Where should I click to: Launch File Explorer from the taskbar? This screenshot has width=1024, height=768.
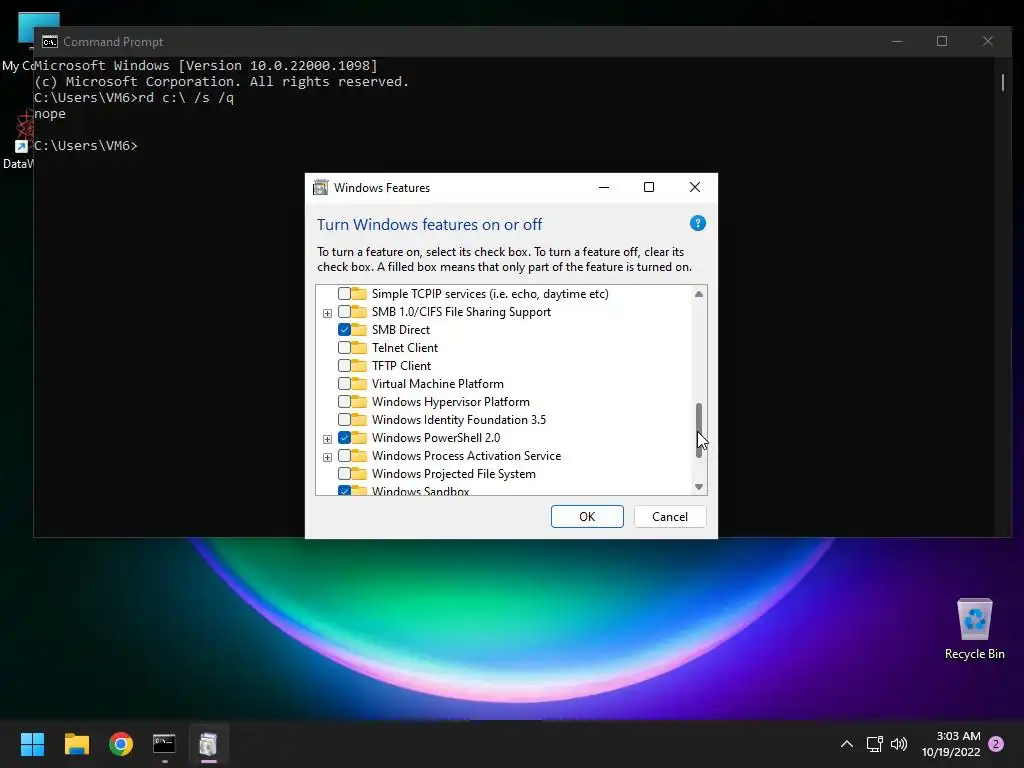click(76, 744)
